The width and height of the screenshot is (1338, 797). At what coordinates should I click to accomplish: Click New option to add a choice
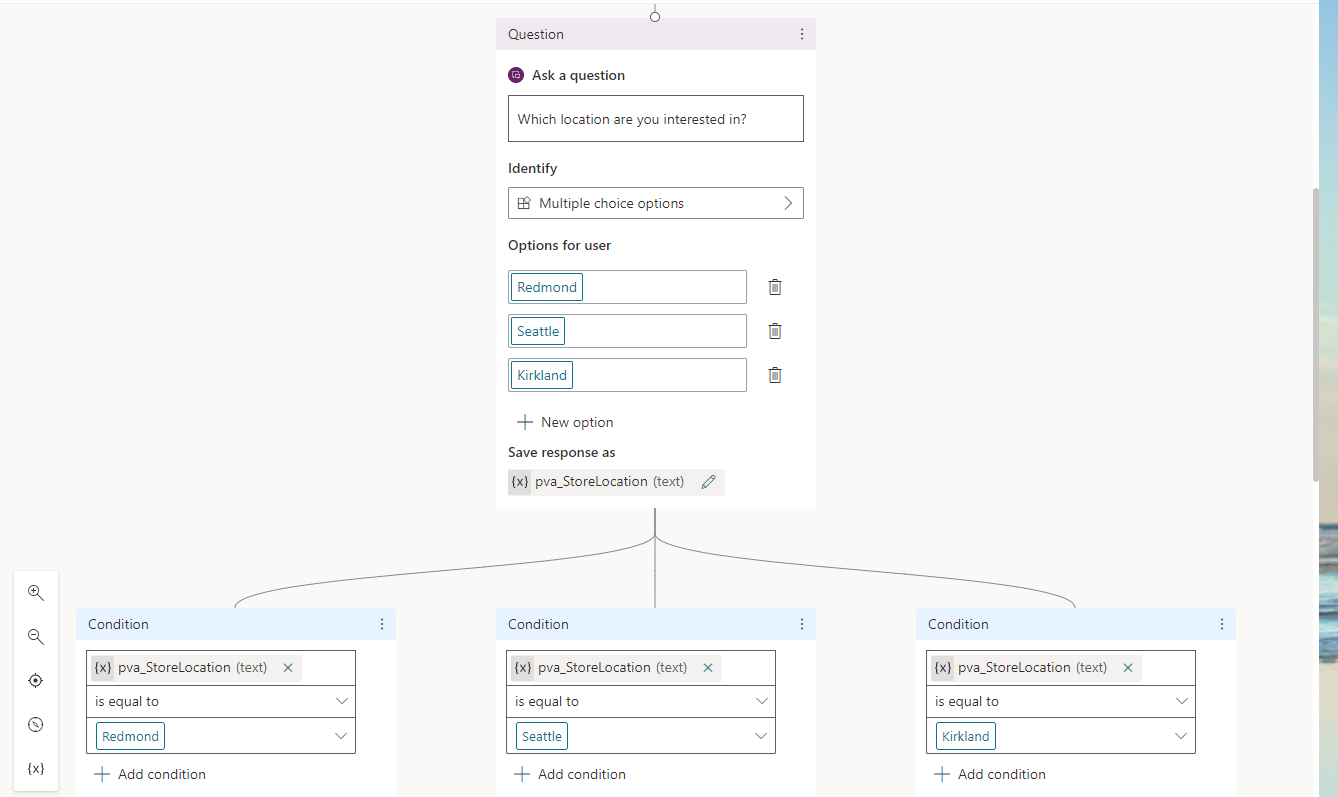[x=565, y=422]
